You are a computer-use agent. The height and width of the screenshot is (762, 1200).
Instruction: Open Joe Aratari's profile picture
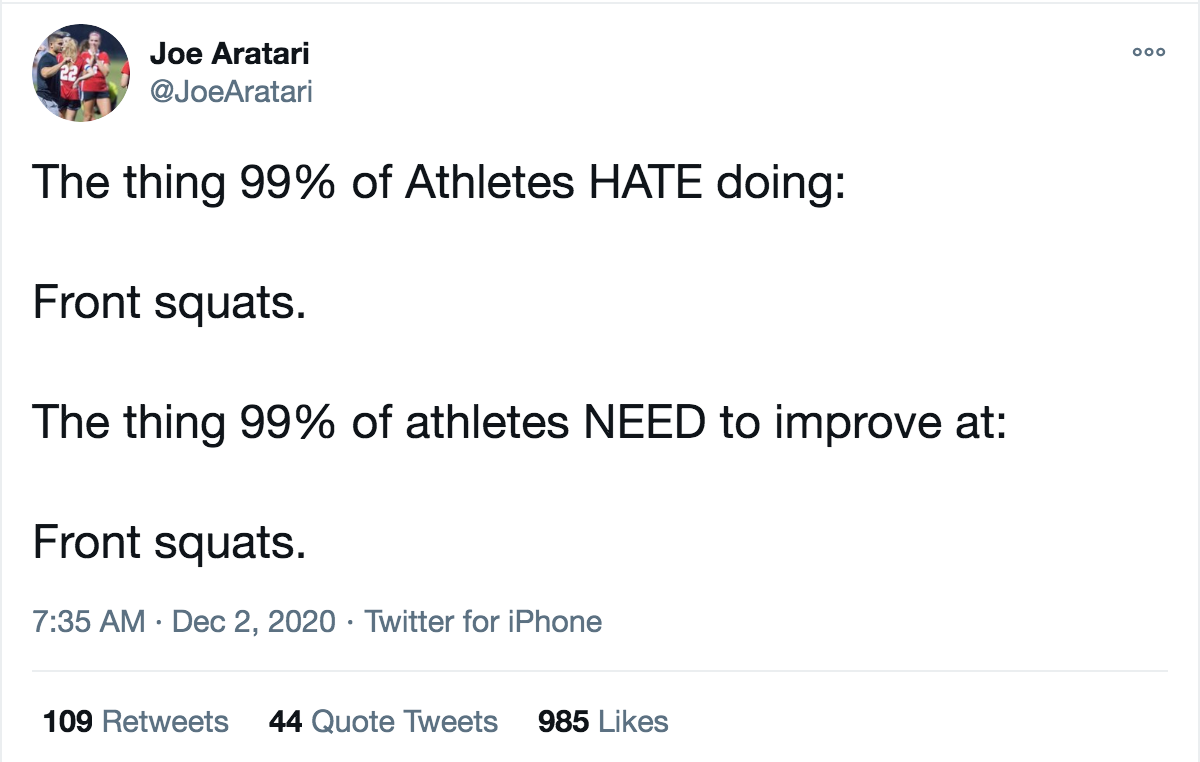pos(82,73)
